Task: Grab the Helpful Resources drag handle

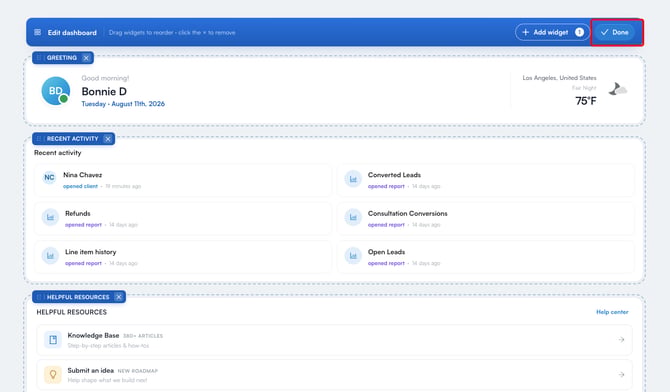Action: pos(39,297)
